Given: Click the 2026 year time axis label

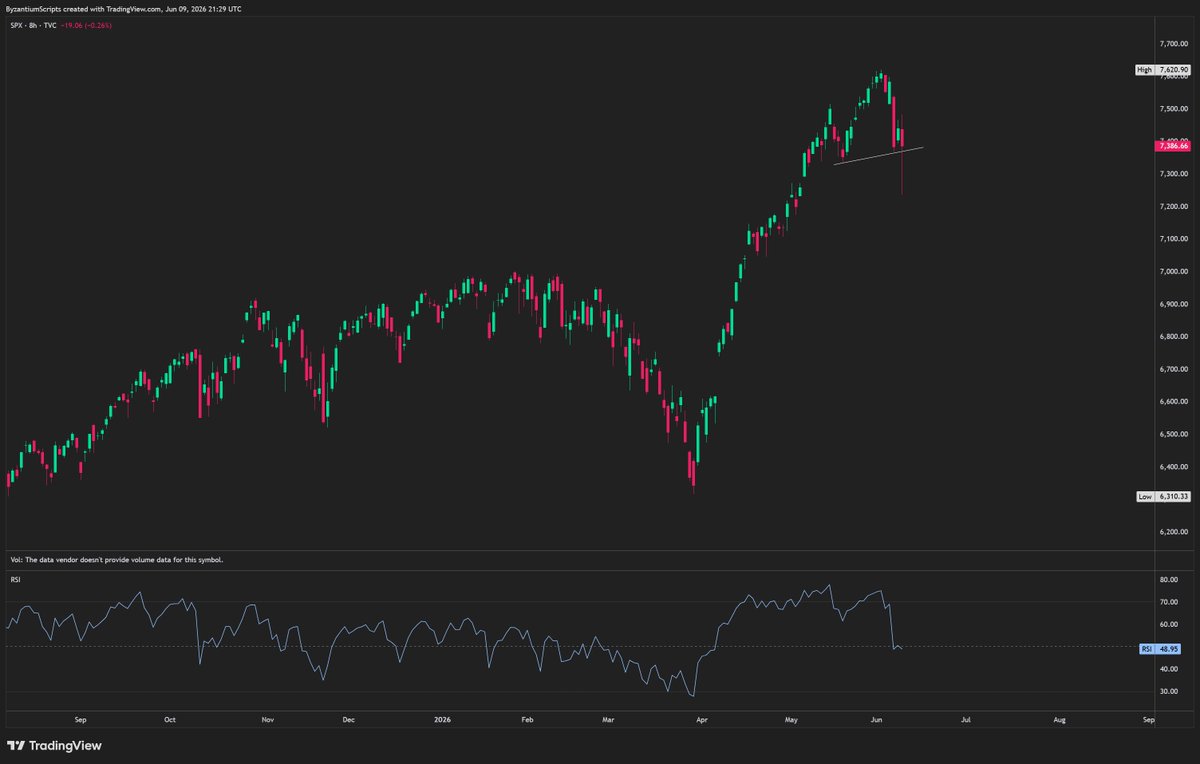Looking at the screenshot, I should click(441, 719).
